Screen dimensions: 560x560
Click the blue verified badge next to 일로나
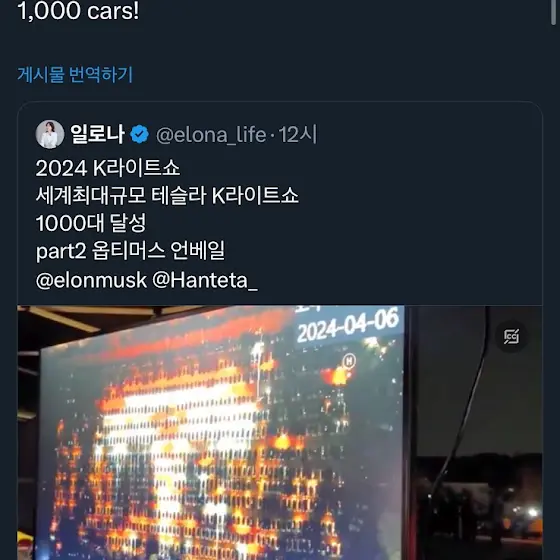tap(139, 135)
